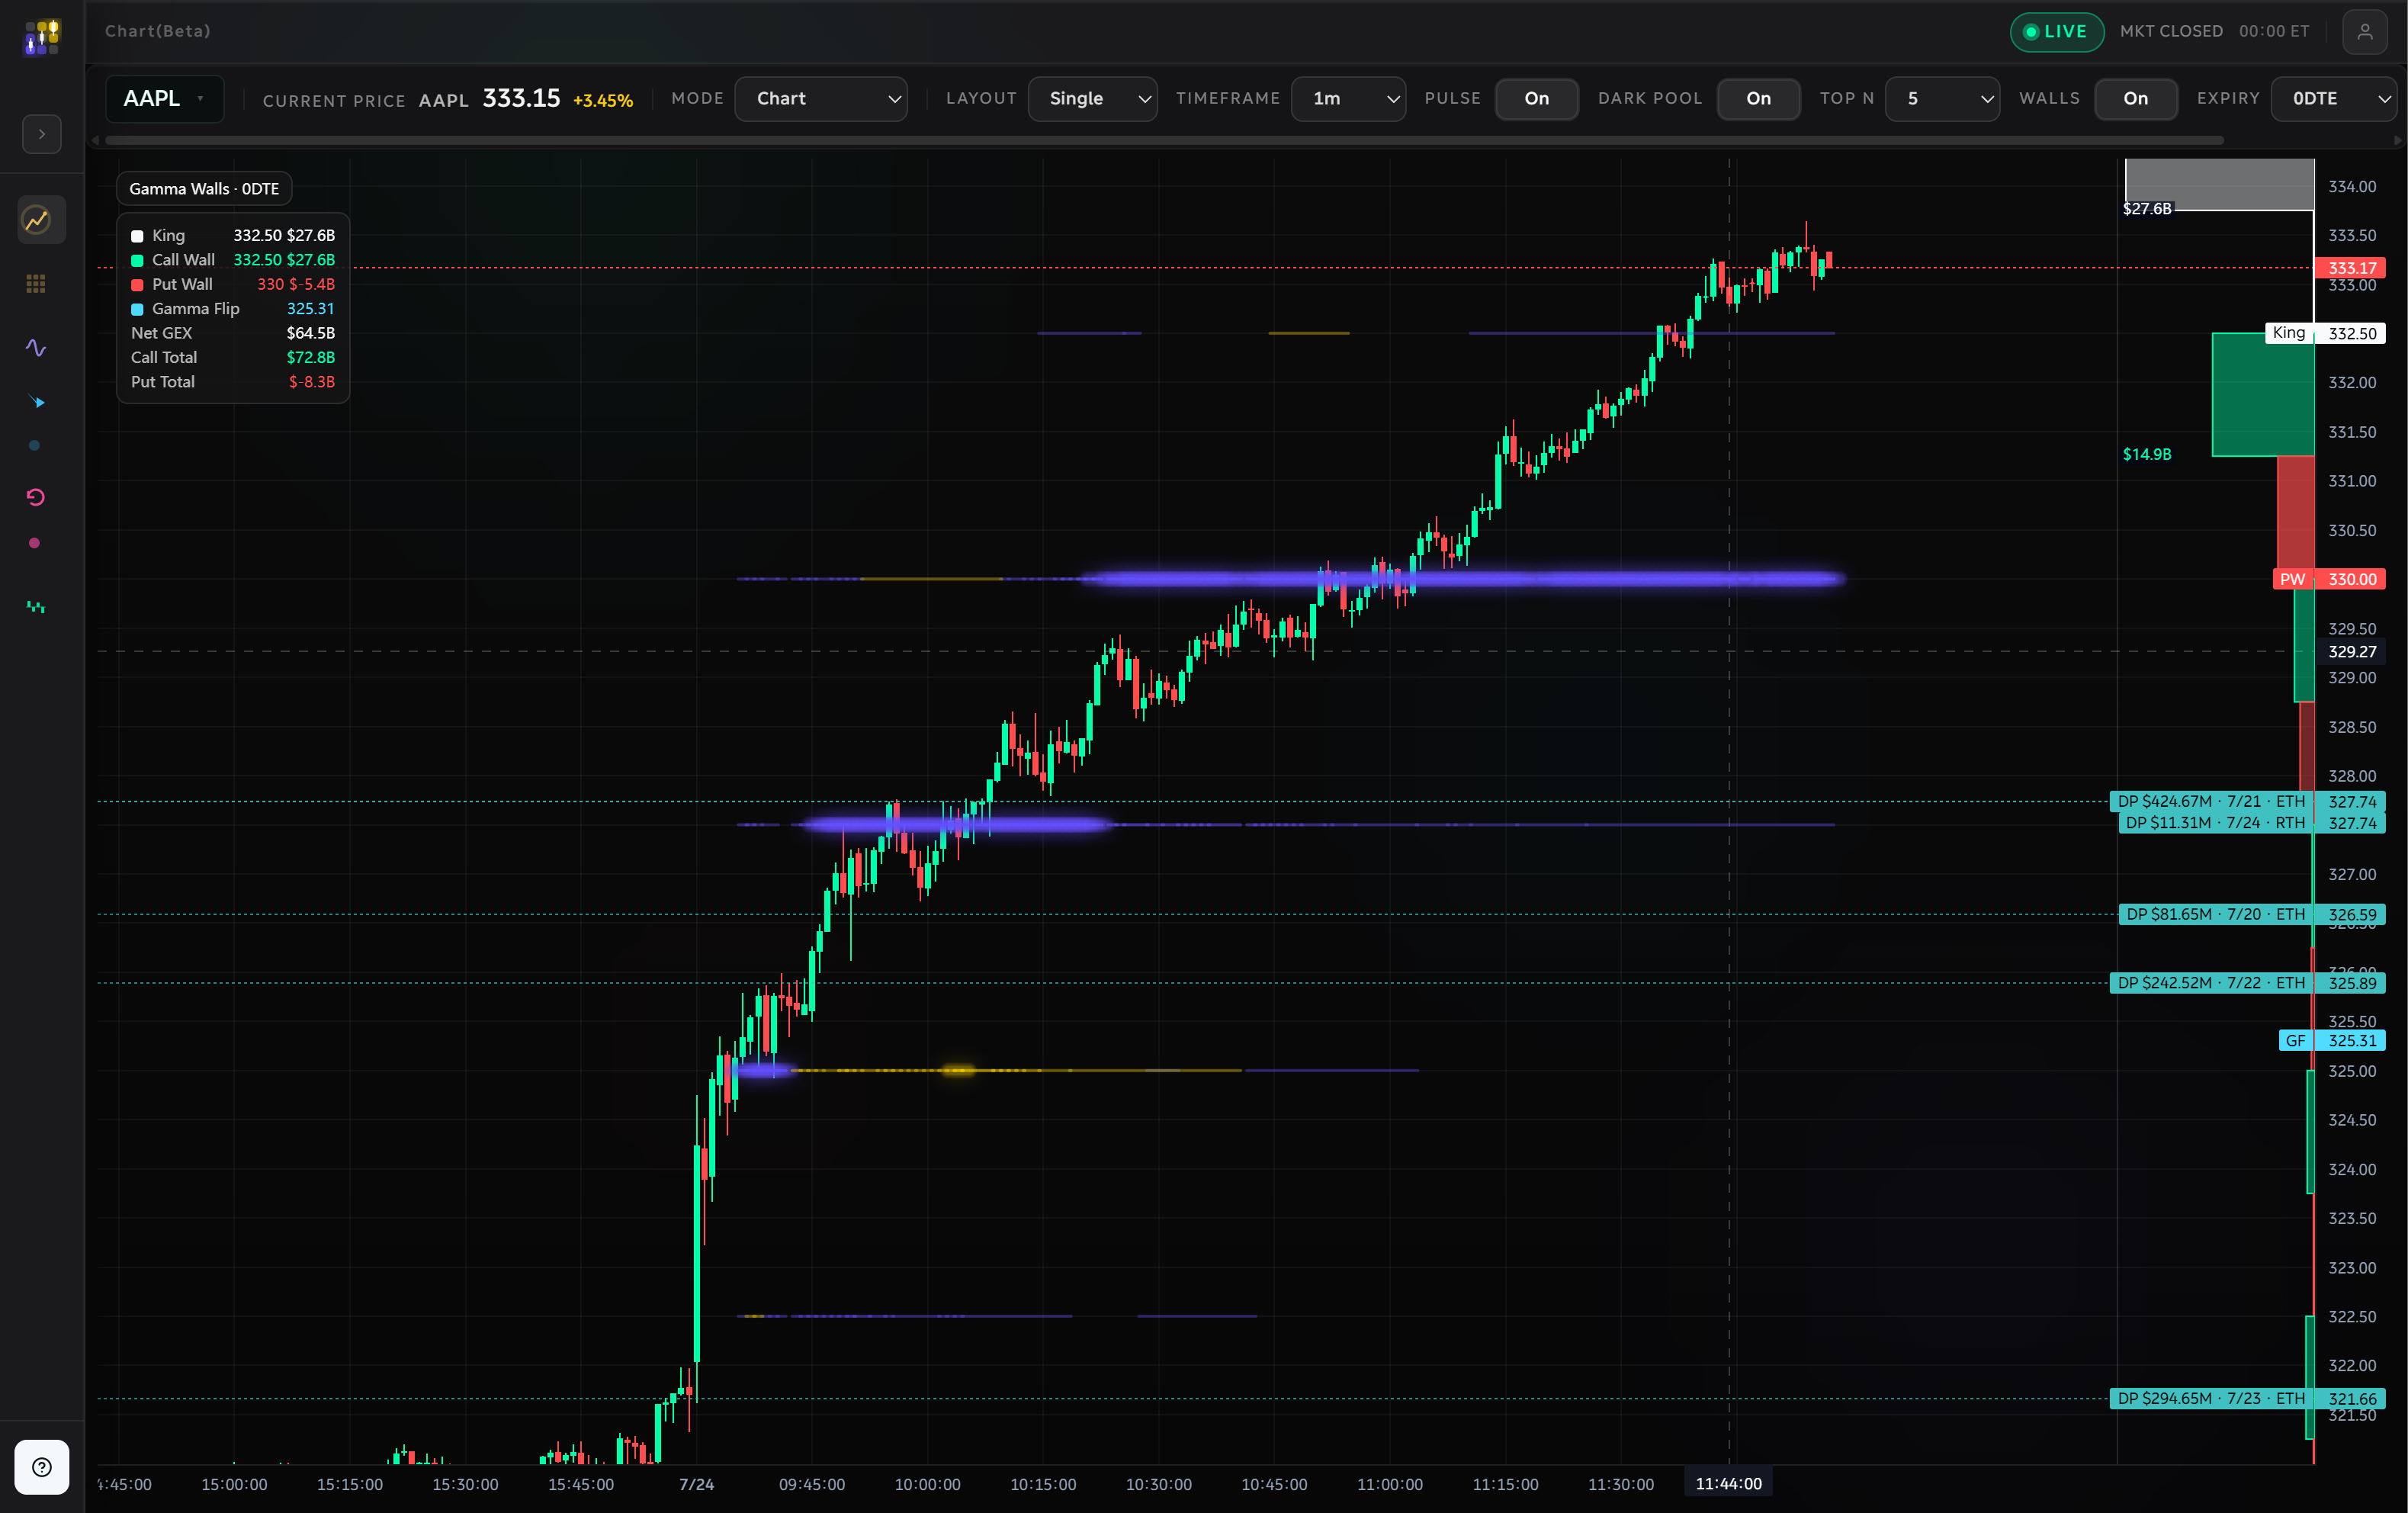Open the user profile icon
The image size is (2408, 1513).
pyautogui.click(x=2365, y=32)
